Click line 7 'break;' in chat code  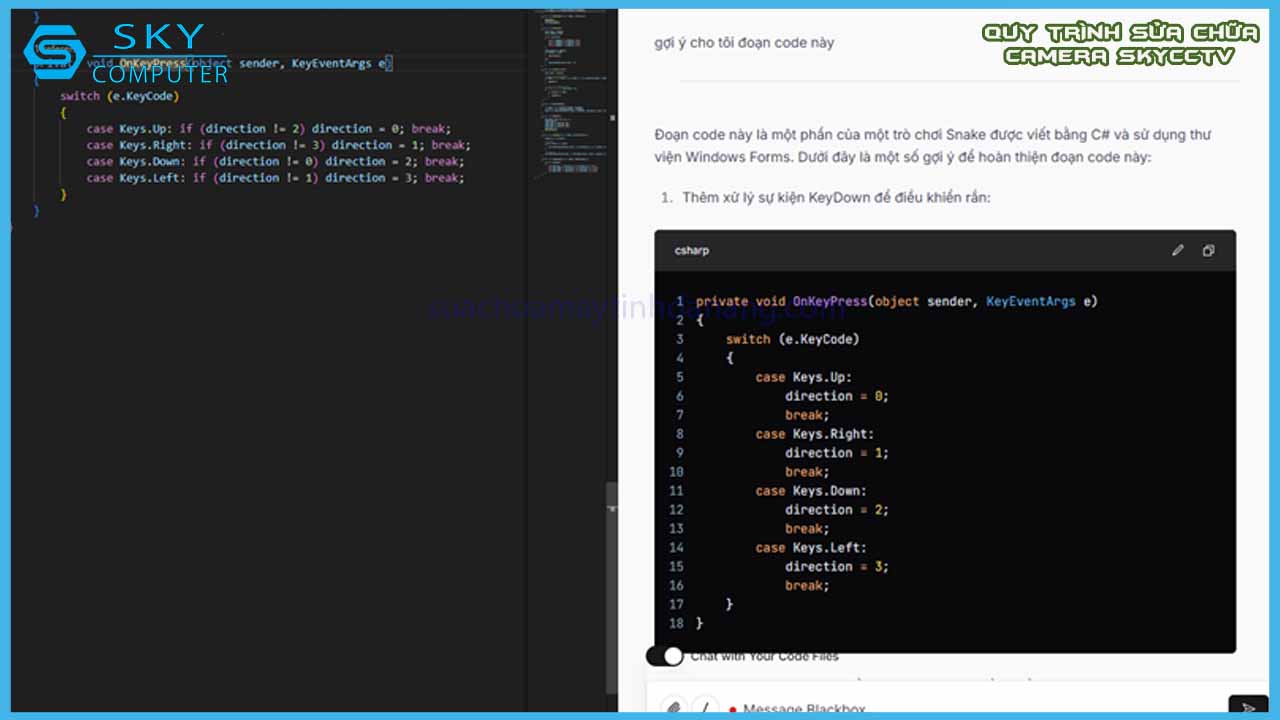(807, 415)
